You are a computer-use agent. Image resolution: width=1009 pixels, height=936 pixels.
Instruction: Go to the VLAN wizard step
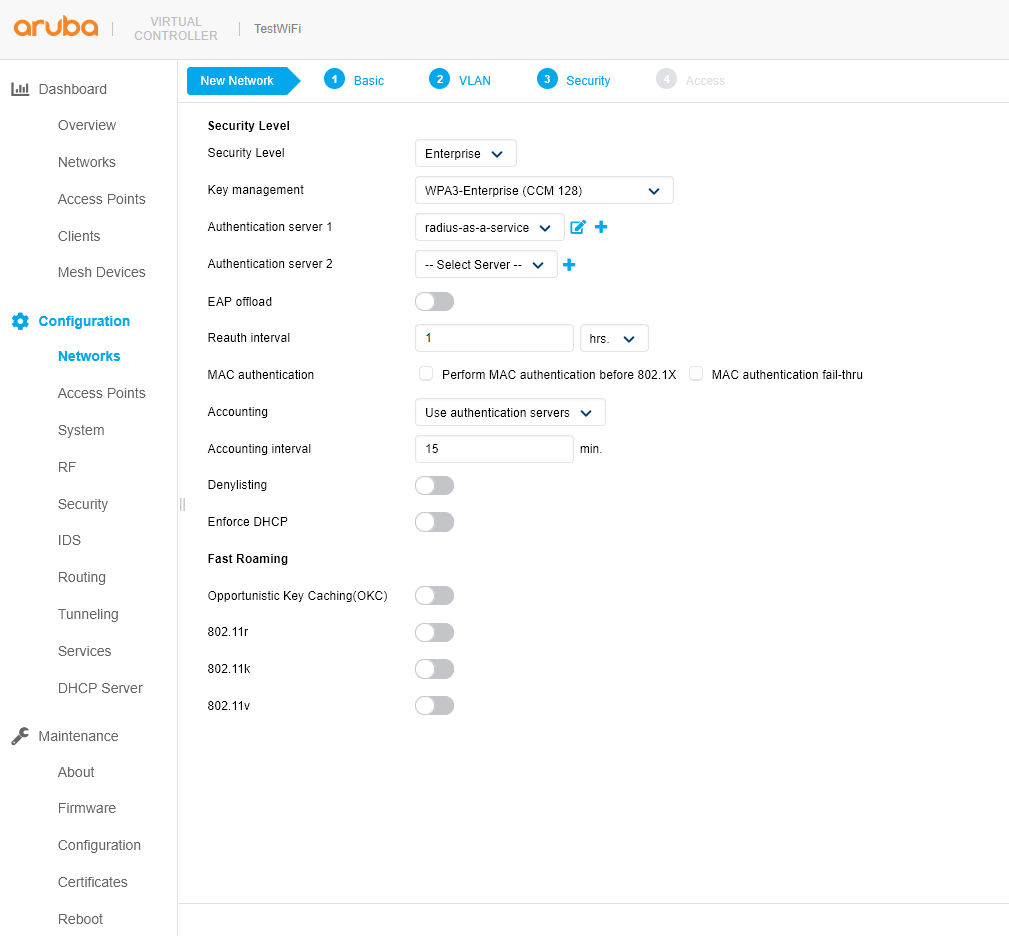(475, 80)
